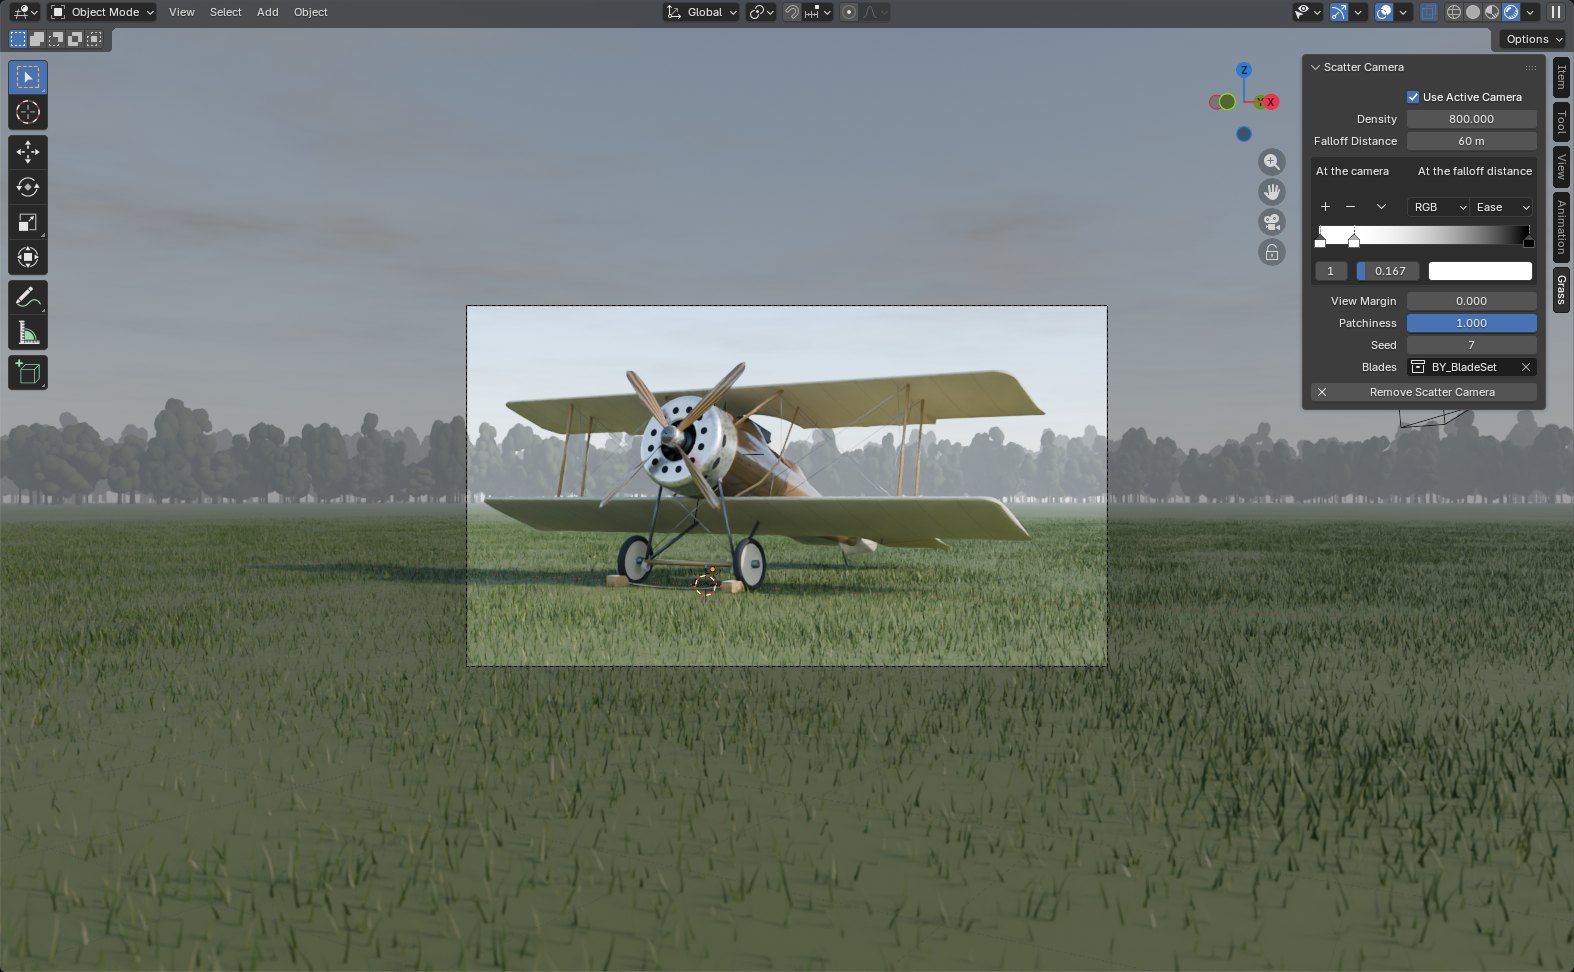Select the Scale tool
The image size is (1574, 972).
pos(28,222)
